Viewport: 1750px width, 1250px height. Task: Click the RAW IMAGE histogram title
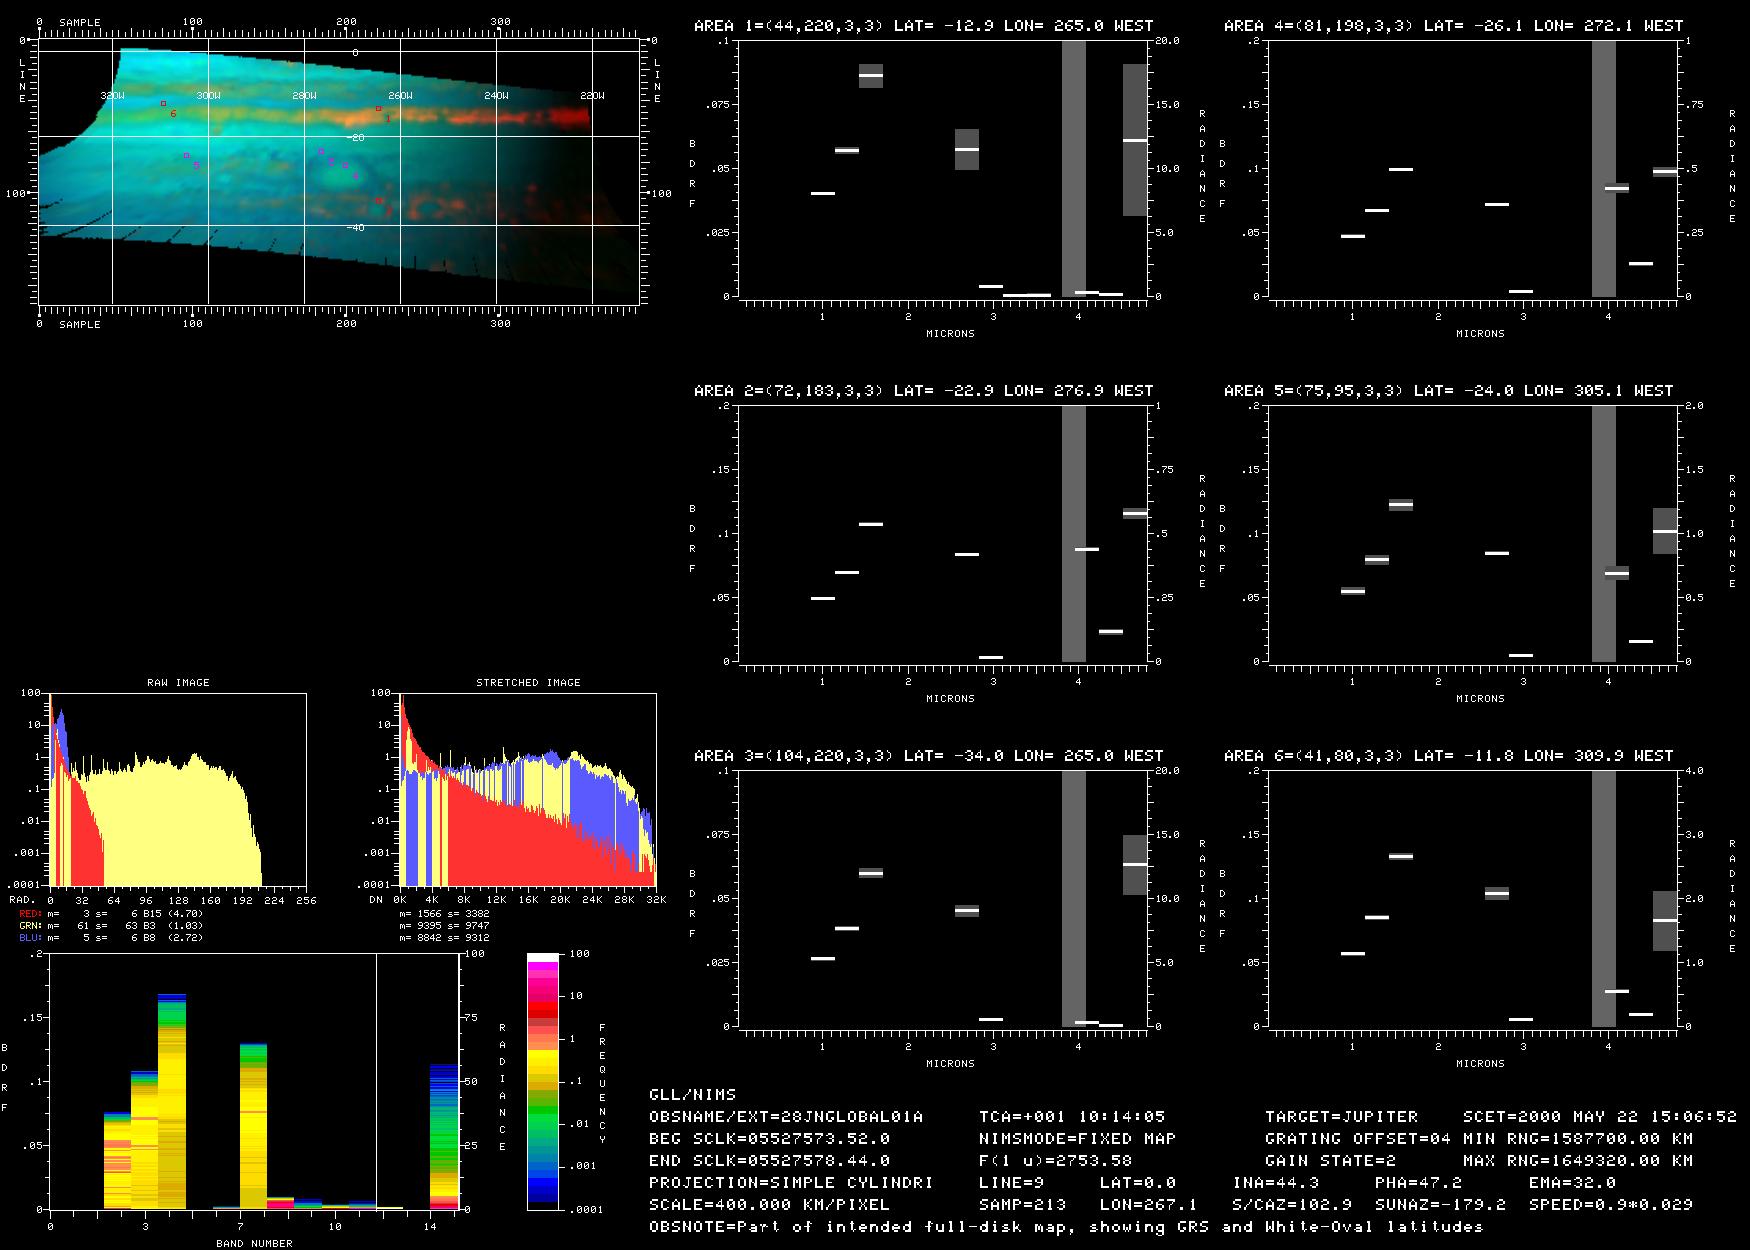178,682
